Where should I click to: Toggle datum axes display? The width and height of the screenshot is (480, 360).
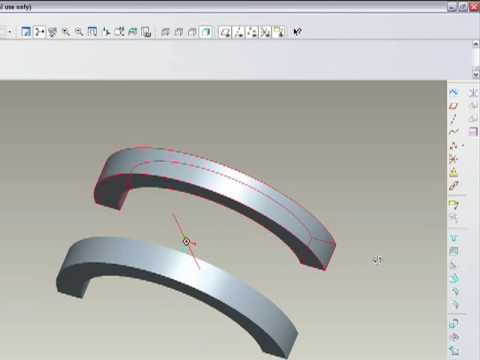point(239,32)
